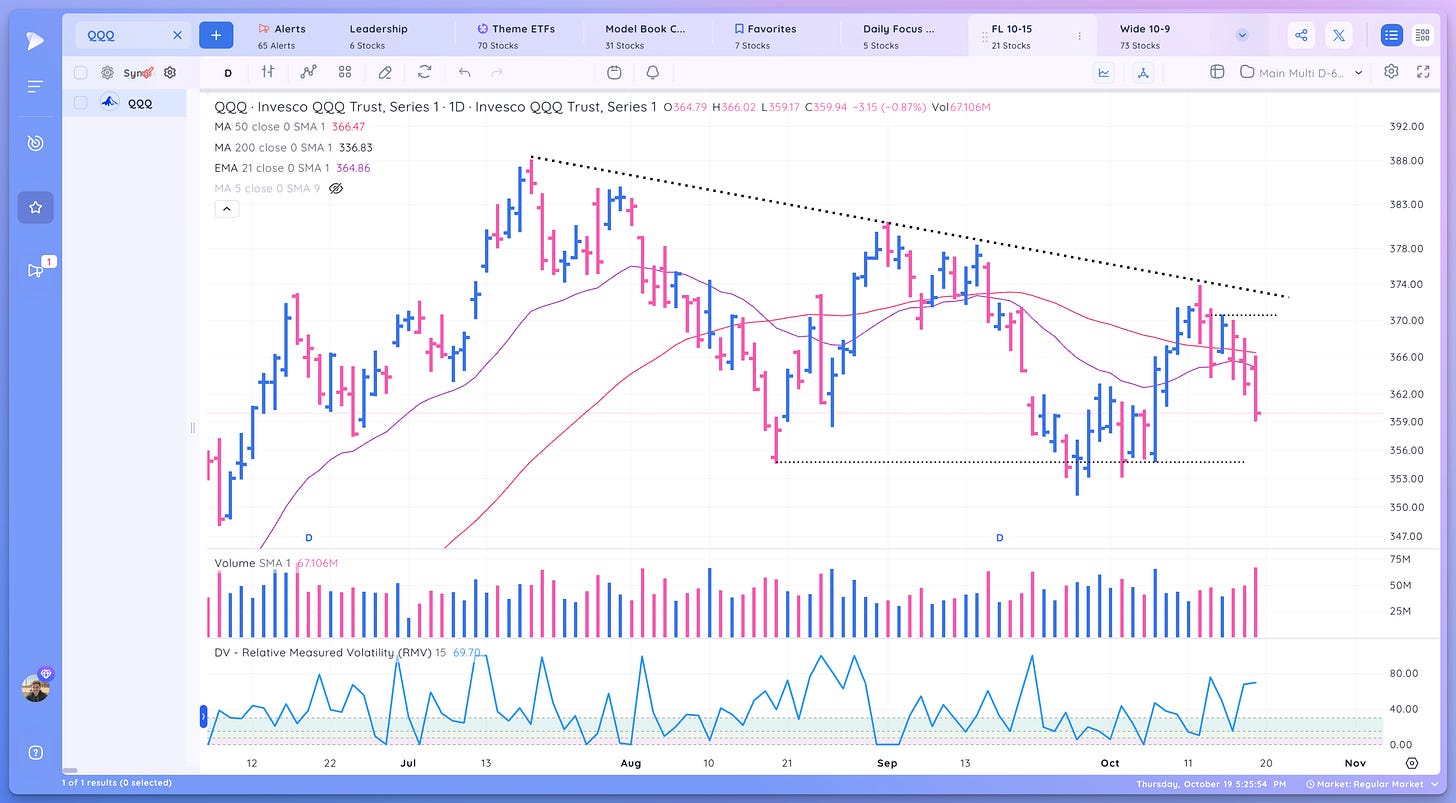Open the Model Book tab
This screenshot has height=803, width=1456.
[645, 36]
